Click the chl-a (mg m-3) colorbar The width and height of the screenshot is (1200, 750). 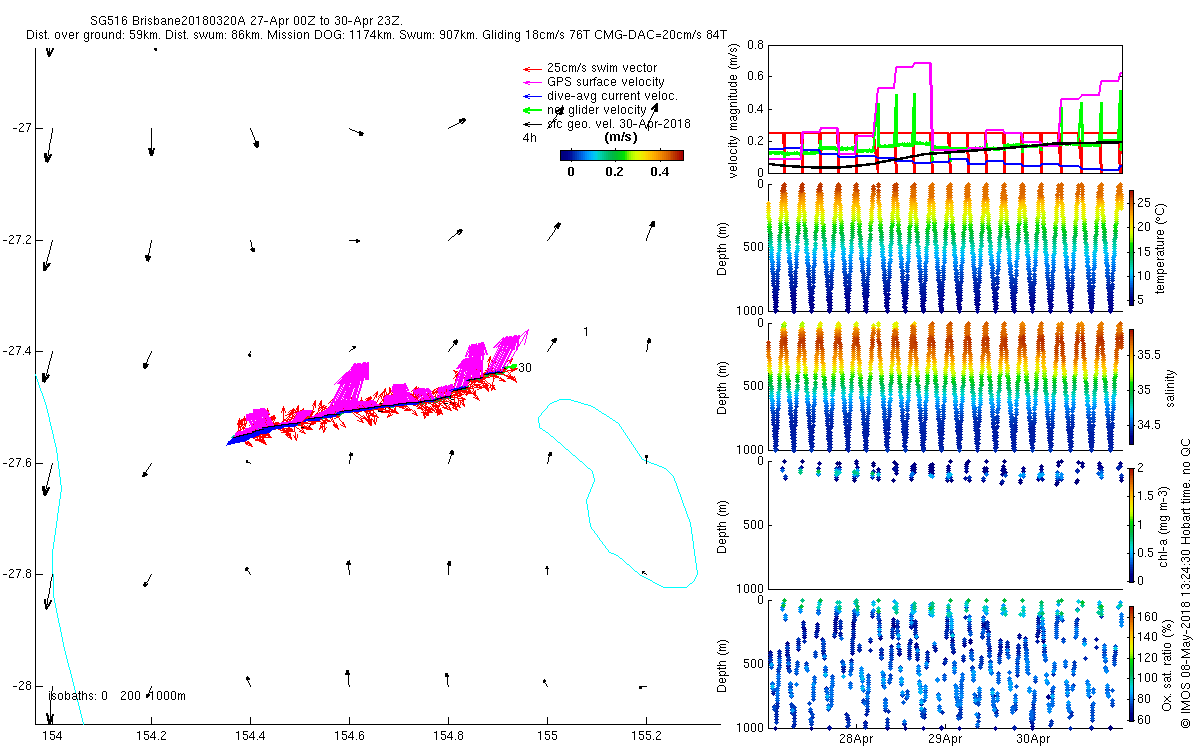pos(1132,524)
